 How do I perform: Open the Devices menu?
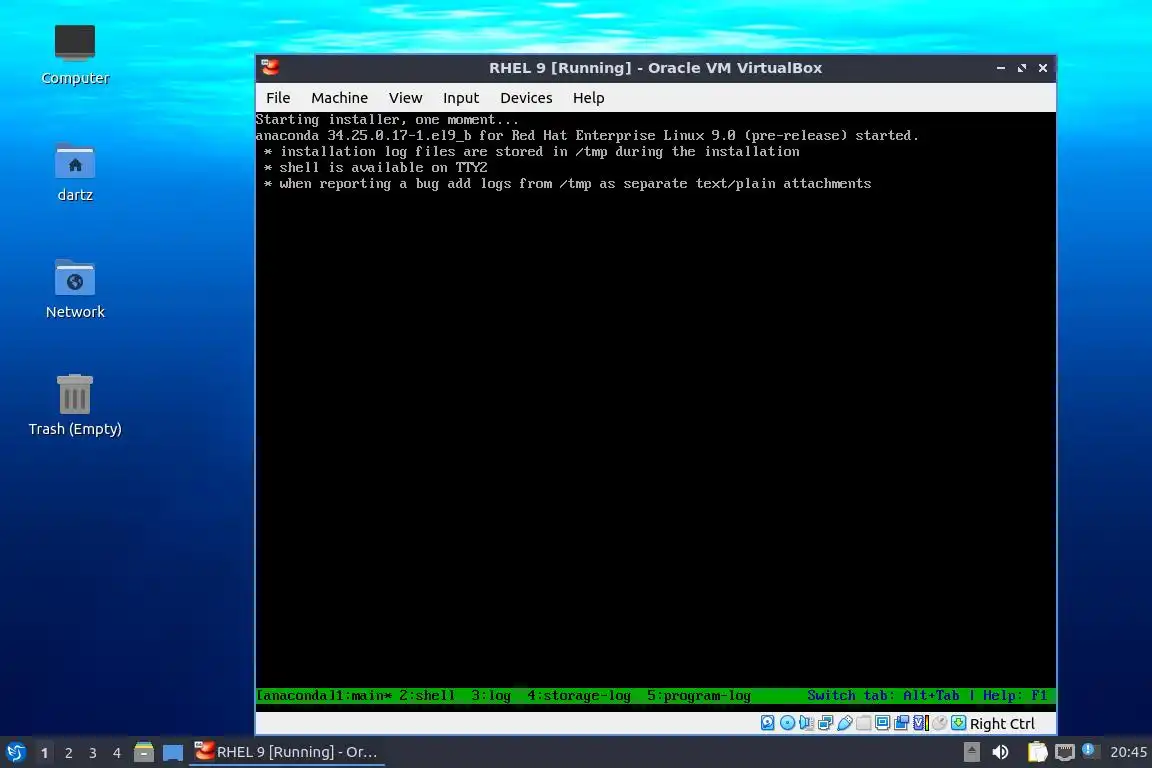click(x=526, y=98)
